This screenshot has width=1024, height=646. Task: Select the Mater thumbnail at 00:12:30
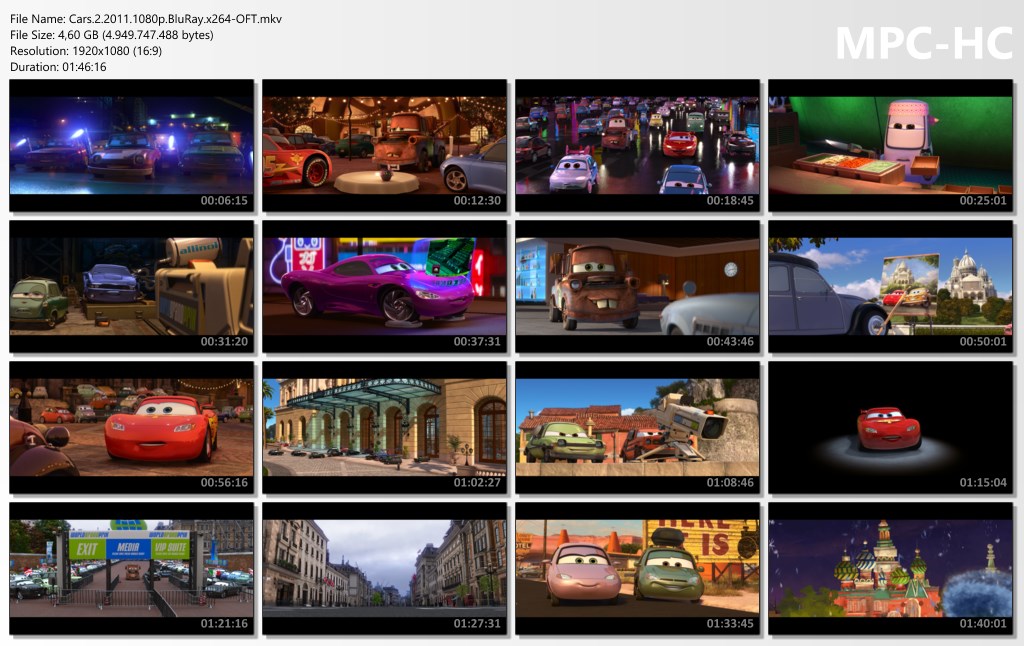tap(385, 146)
